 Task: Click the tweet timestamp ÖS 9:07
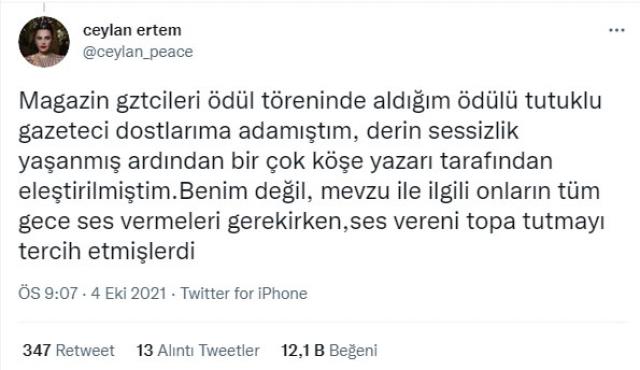48,293
